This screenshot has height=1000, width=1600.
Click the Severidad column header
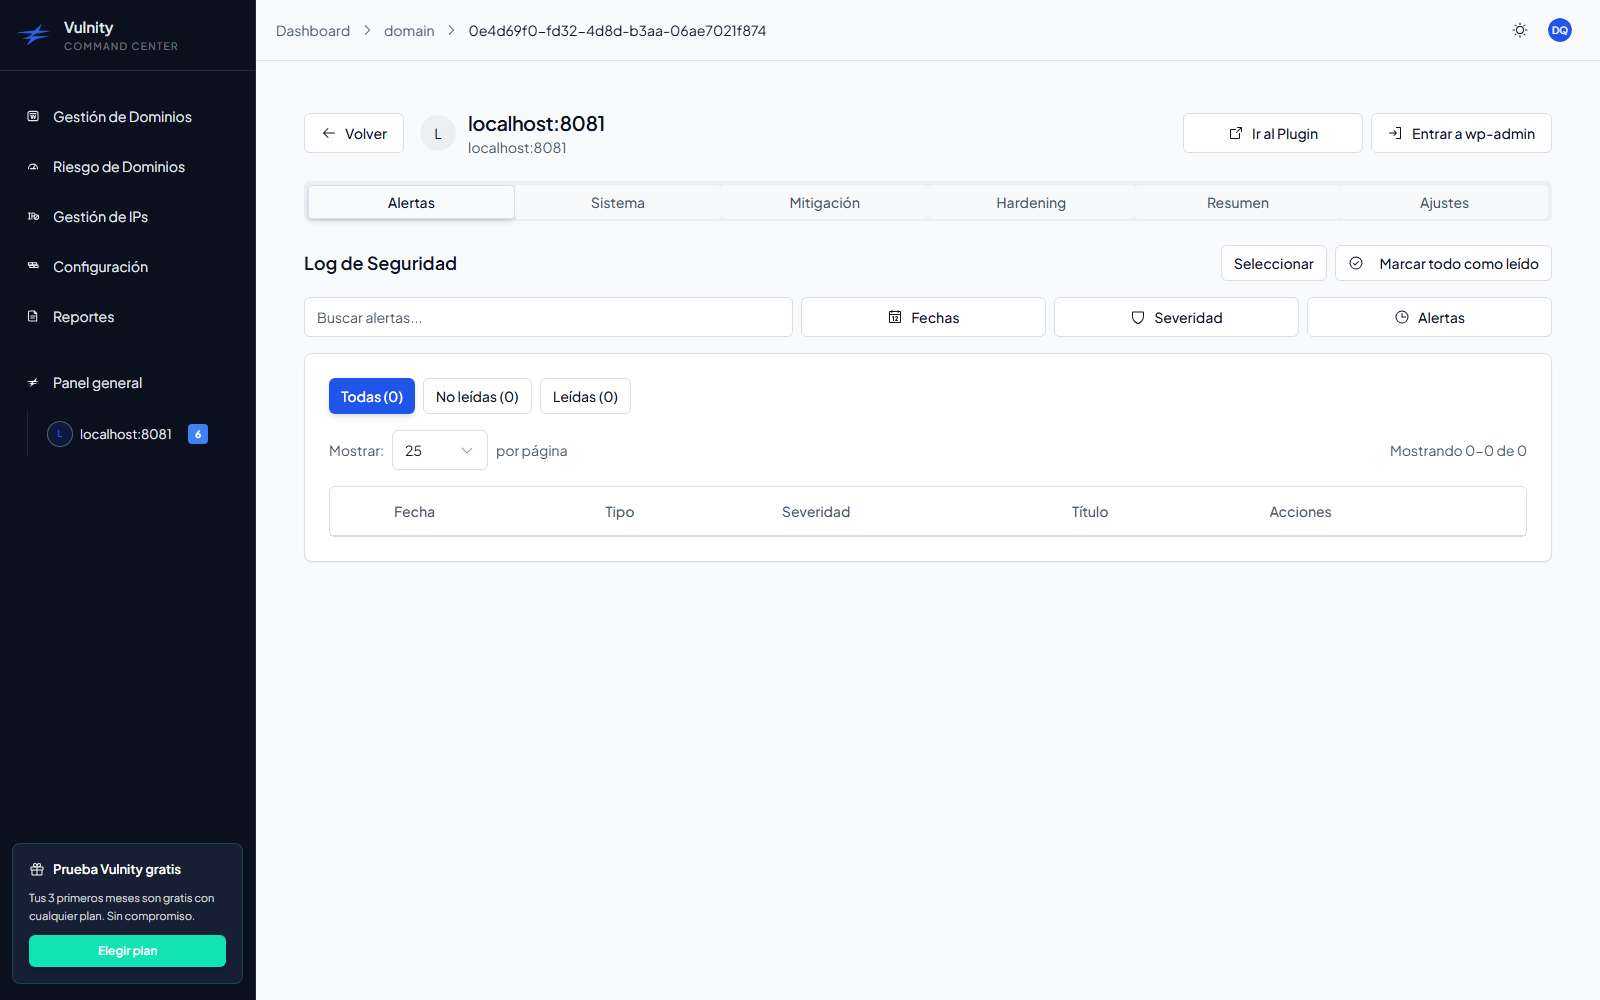click(816, 512)
